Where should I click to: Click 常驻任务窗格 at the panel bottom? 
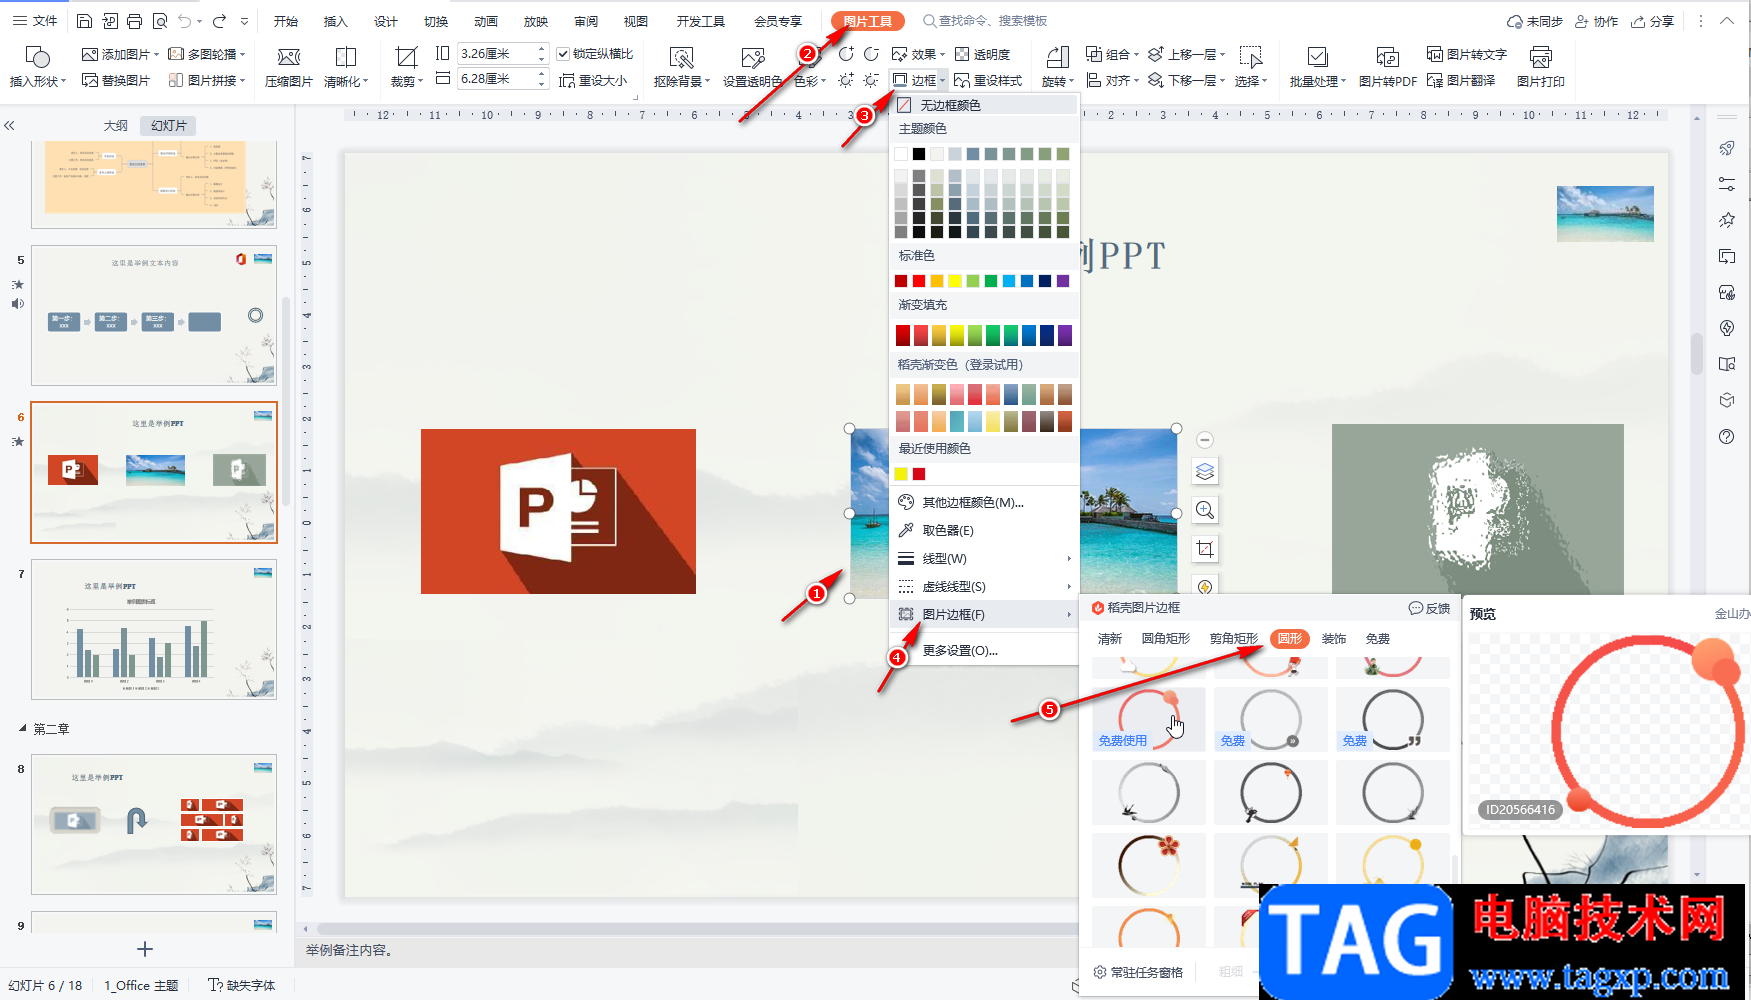(1138, 972)
